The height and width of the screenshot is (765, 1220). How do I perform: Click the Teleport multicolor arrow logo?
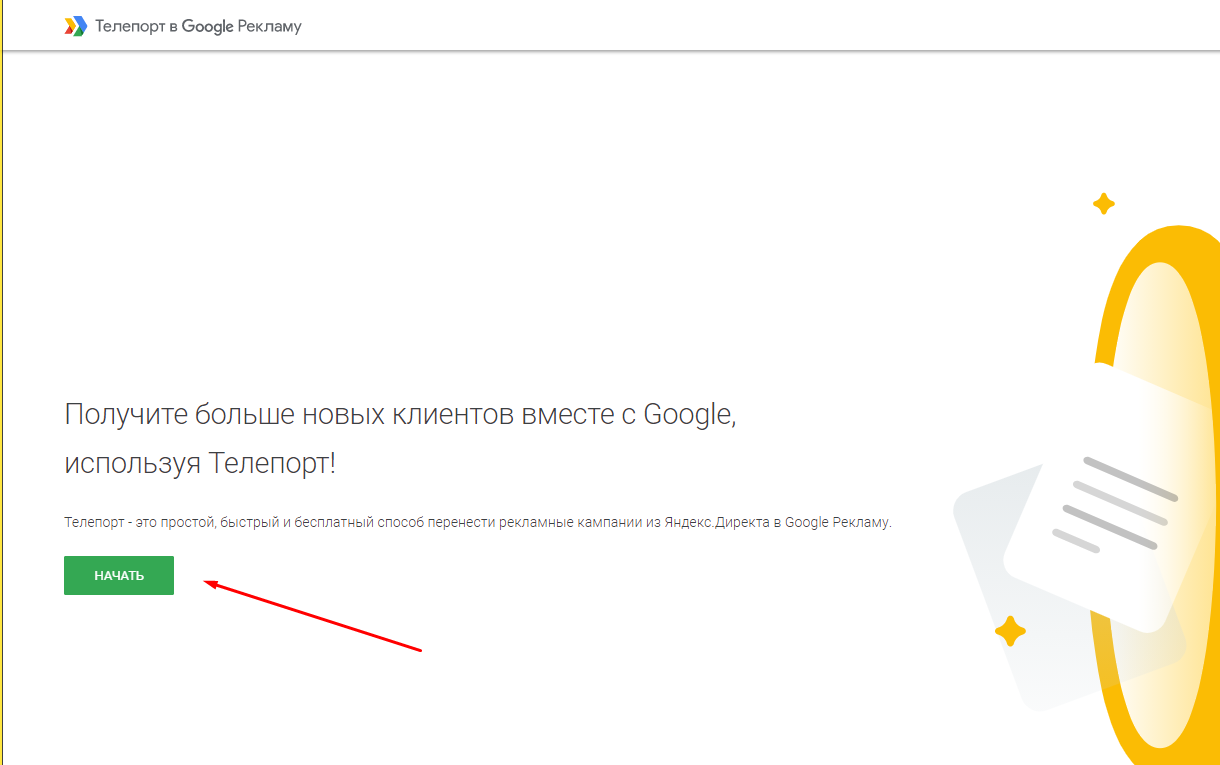point(75,27)
